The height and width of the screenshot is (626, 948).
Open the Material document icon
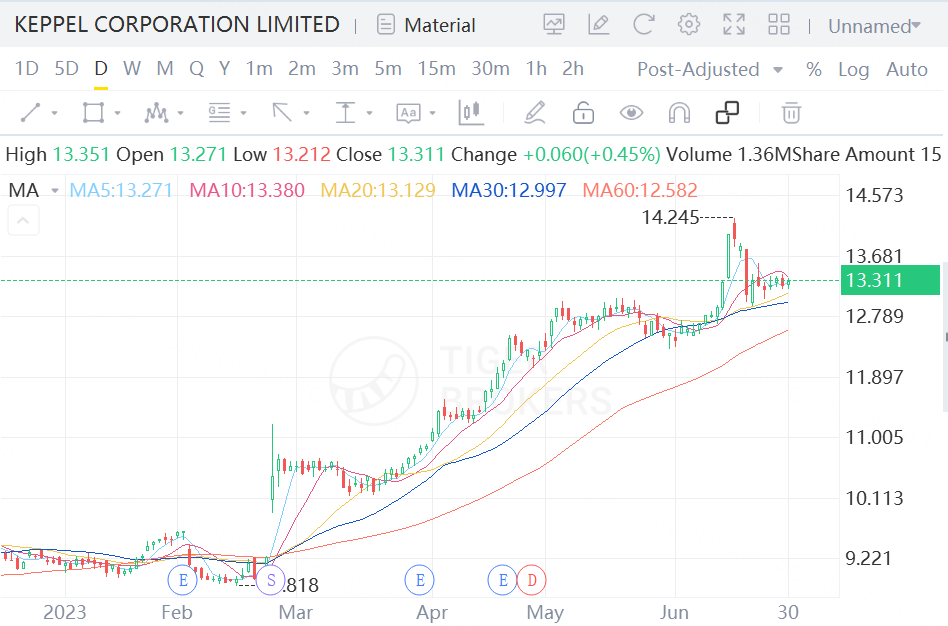coord(386,25)
